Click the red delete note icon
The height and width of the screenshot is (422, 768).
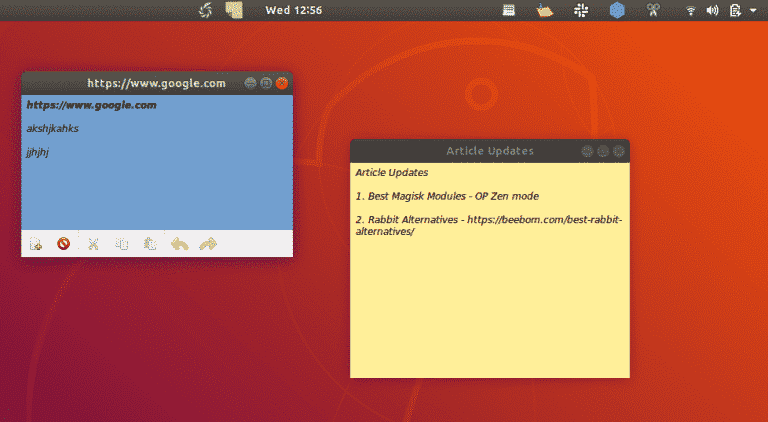(64, 243)
